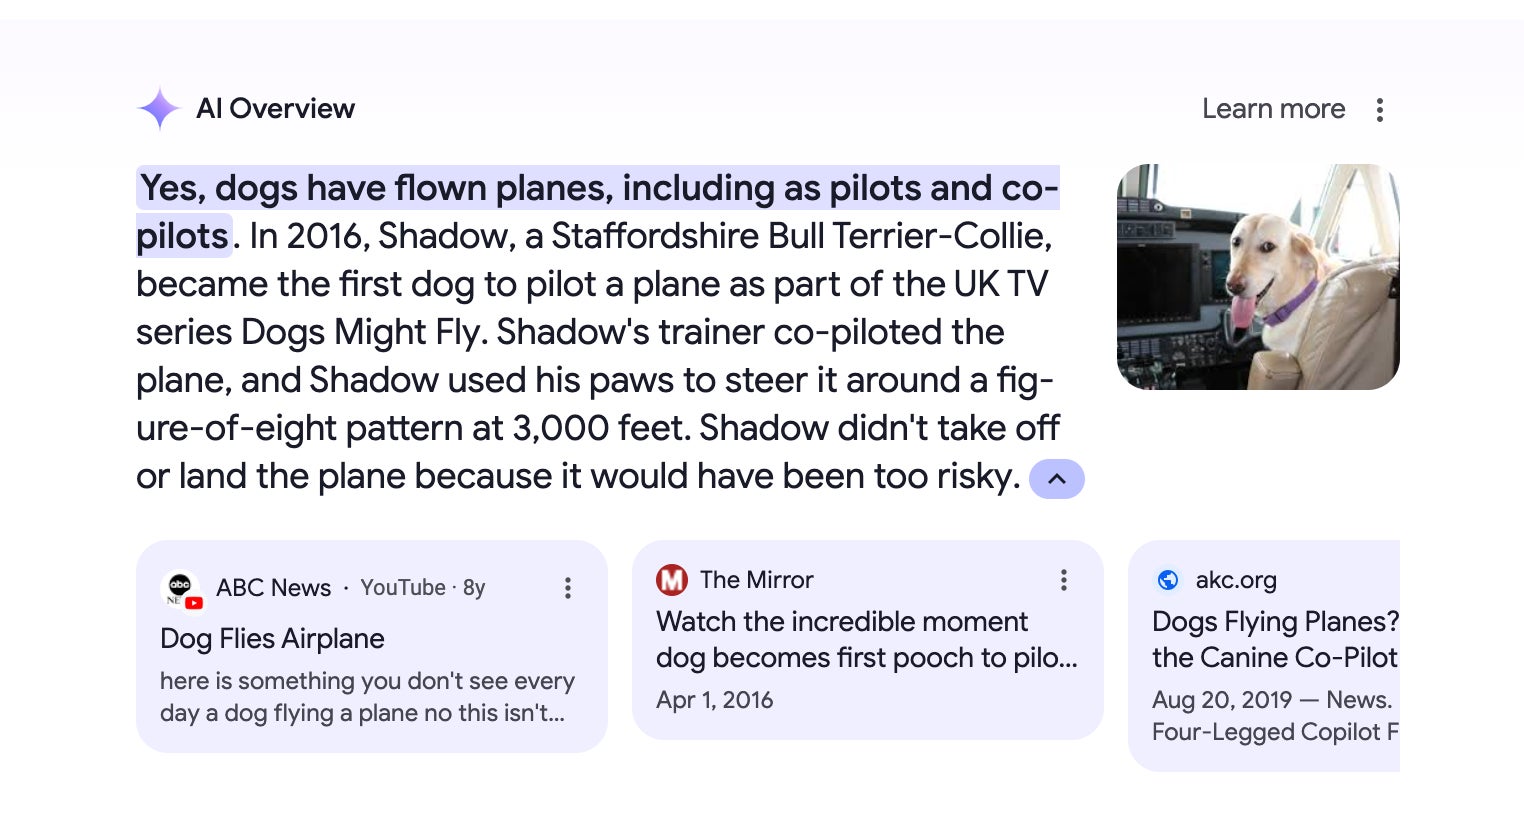Click the AI Overview sparkle icon

[x=159, y=108]
